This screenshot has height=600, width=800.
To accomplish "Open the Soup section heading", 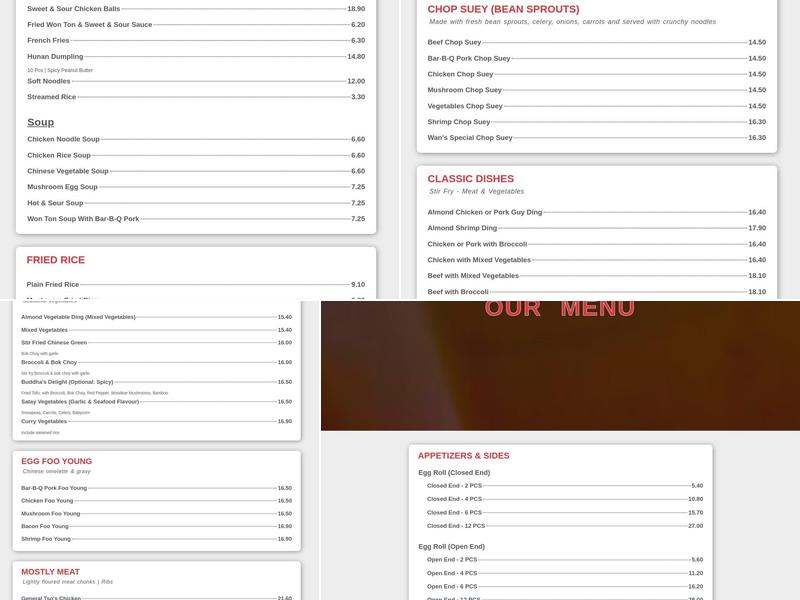I will 40,123.
